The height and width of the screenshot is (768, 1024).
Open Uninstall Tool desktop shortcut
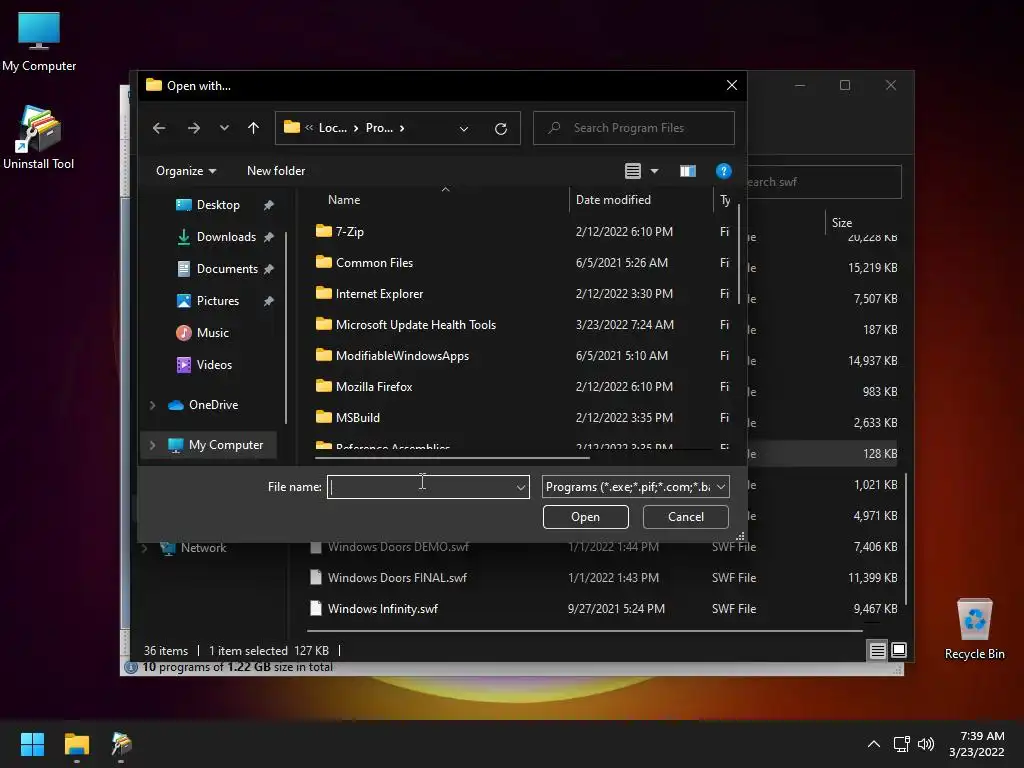coord(39,137)
